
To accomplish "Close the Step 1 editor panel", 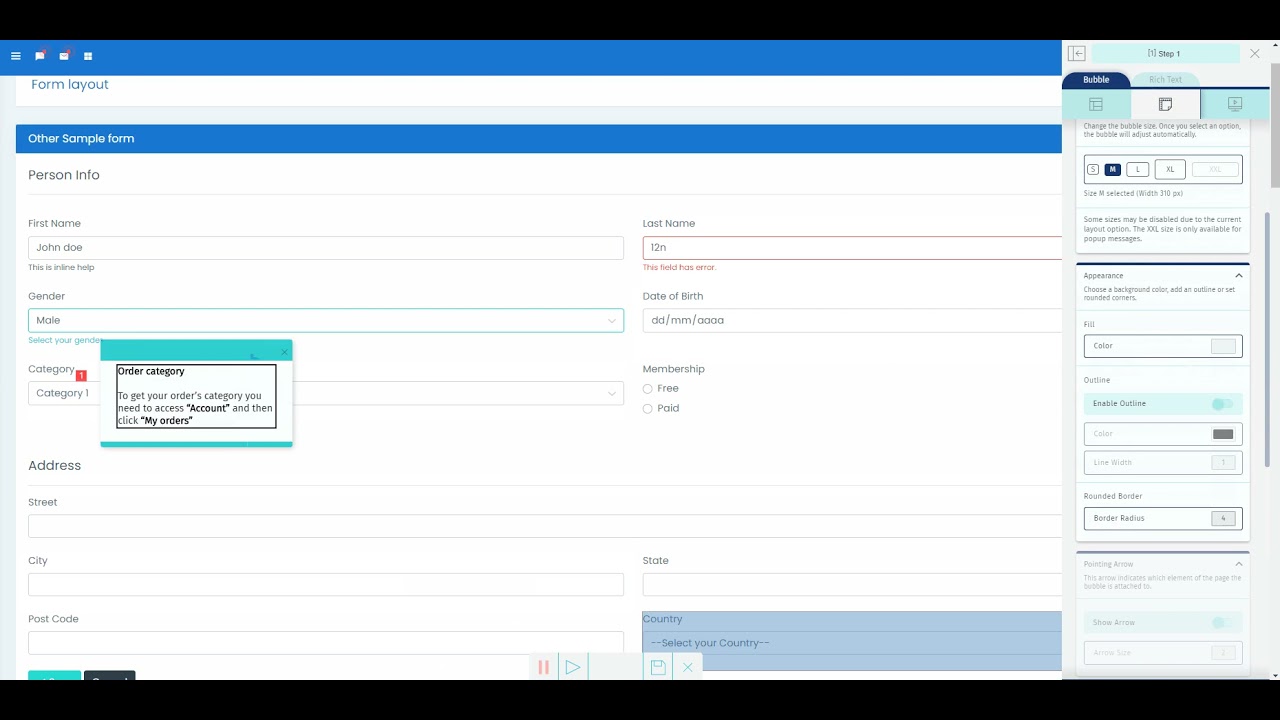I will pos(1255,54).
